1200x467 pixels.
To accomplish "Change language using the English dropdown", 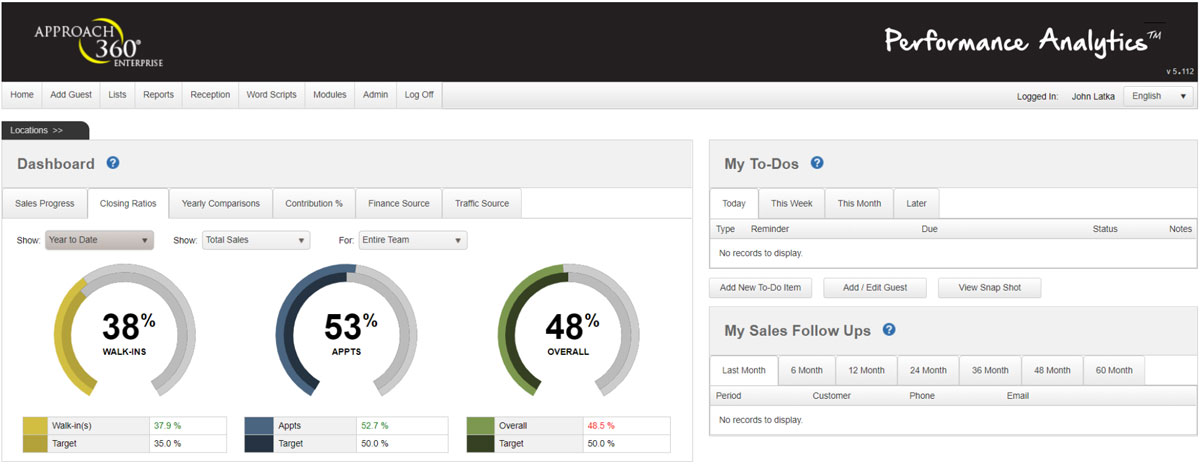I will click(x=1157, y=96).
